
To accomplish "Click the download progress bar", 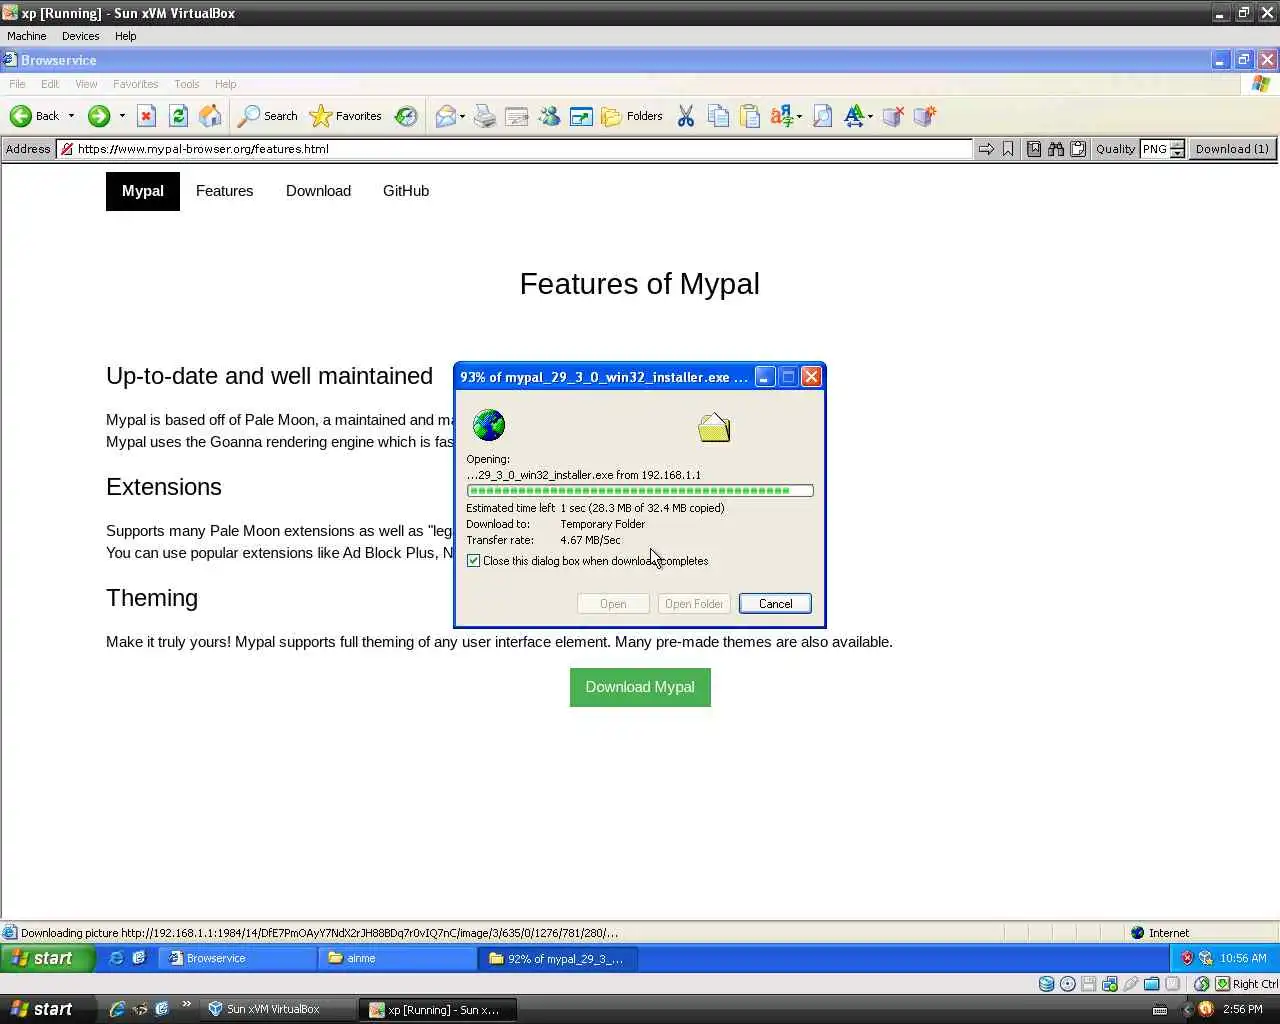I will pyautogui.click(x=640, y=491).
